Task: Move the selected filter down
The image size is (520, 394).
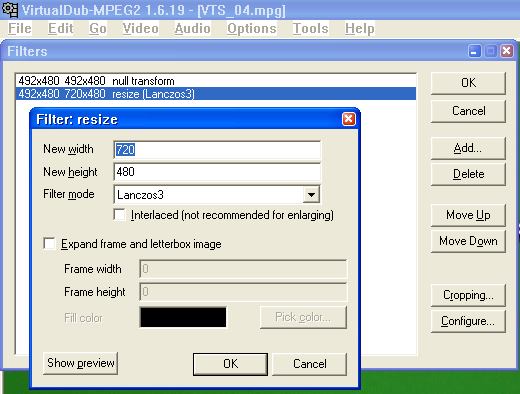Action: coord(468,241)
